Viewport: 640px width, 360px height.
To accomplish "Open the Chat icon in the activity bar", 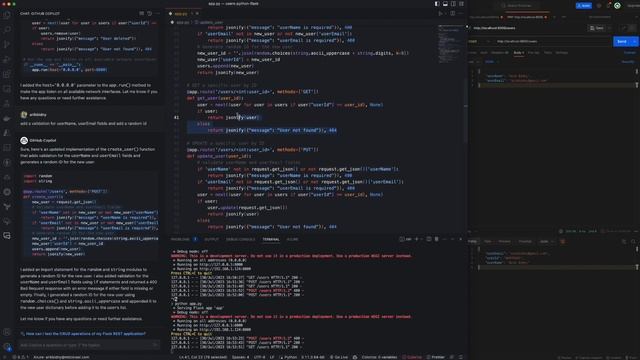I will click(7, 236).
